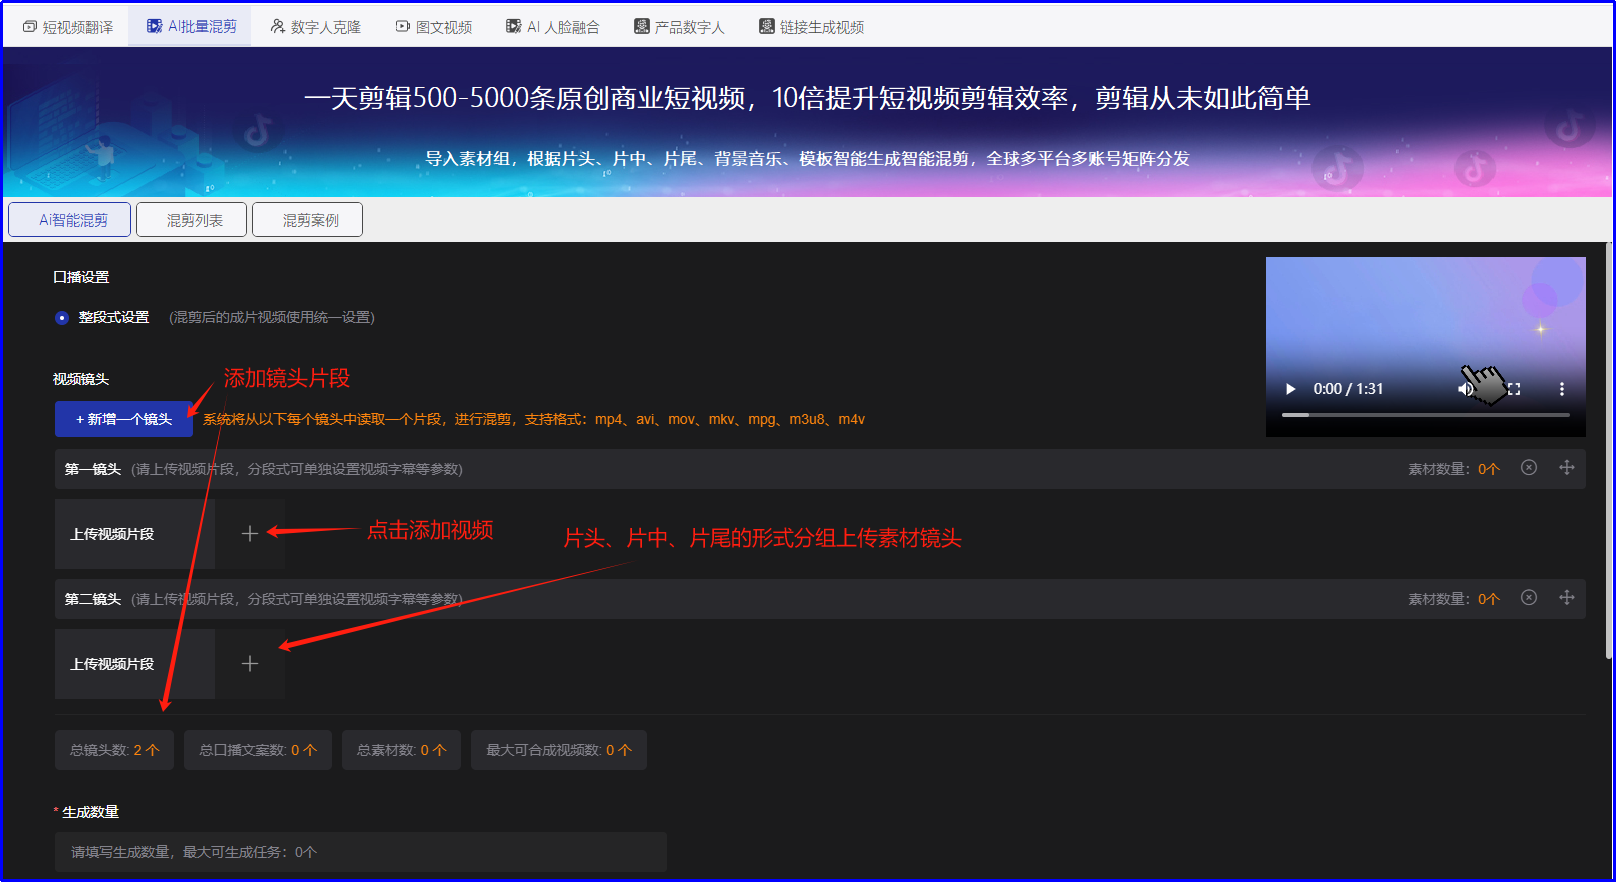Play the preview video
Viewport: 1618px width, 883px height.
1290,389
